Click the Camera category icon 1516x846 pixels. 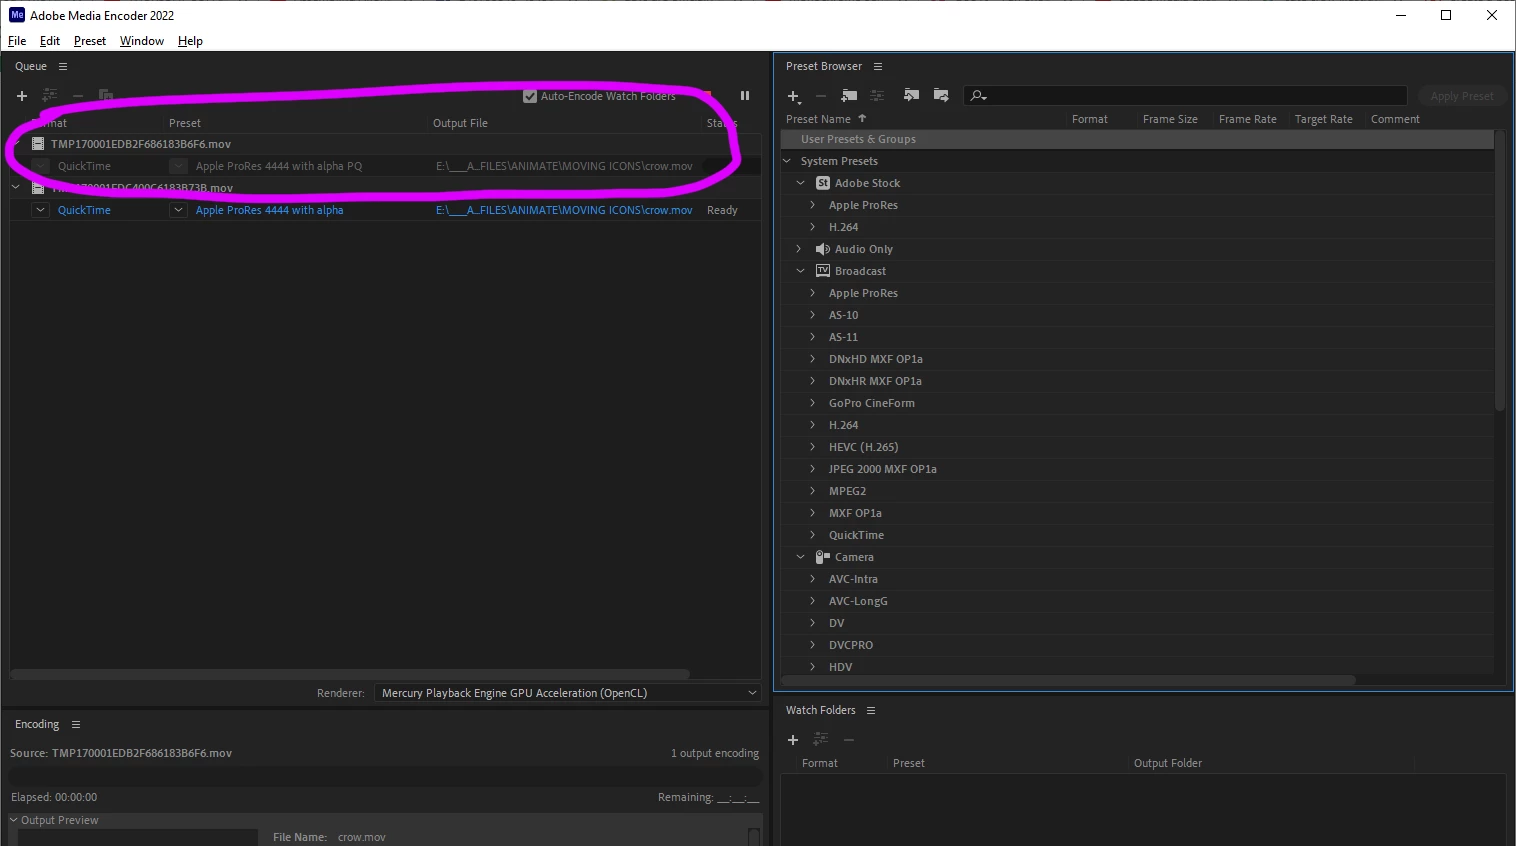click(823, 557)
